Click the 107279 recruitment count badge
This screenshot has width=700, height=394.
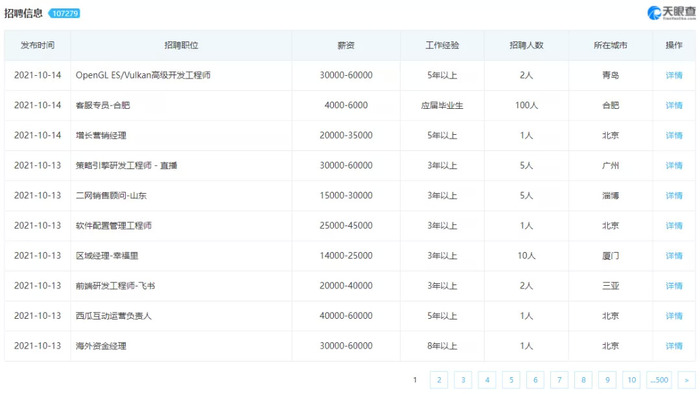[64, 13]
